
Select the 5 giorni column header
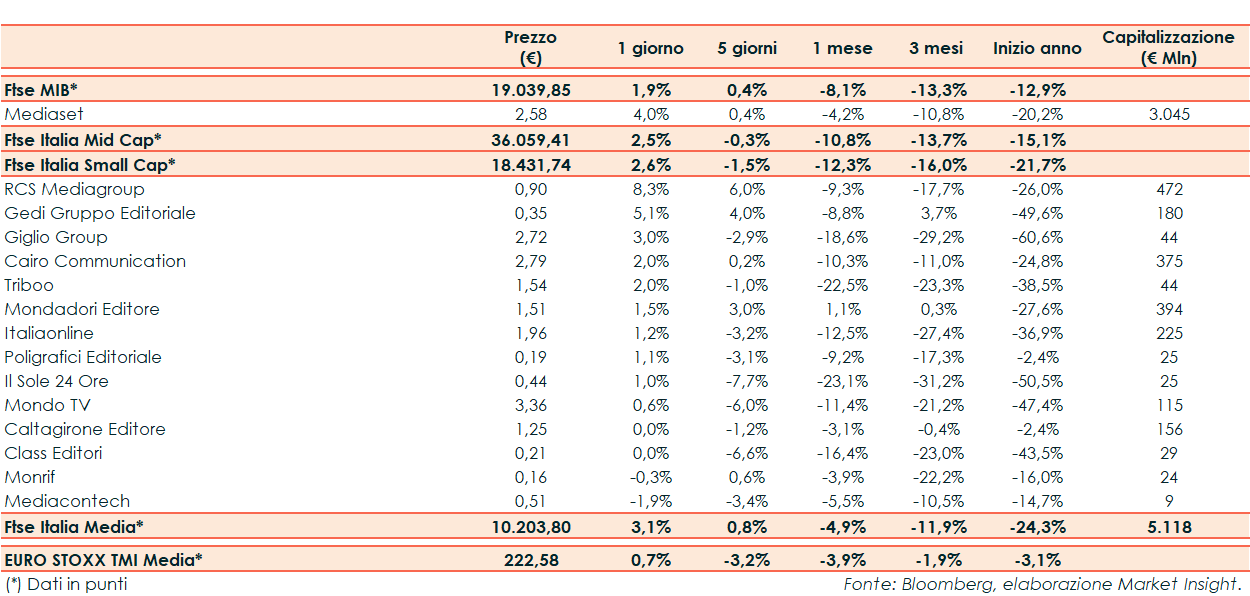pos(747,48)
